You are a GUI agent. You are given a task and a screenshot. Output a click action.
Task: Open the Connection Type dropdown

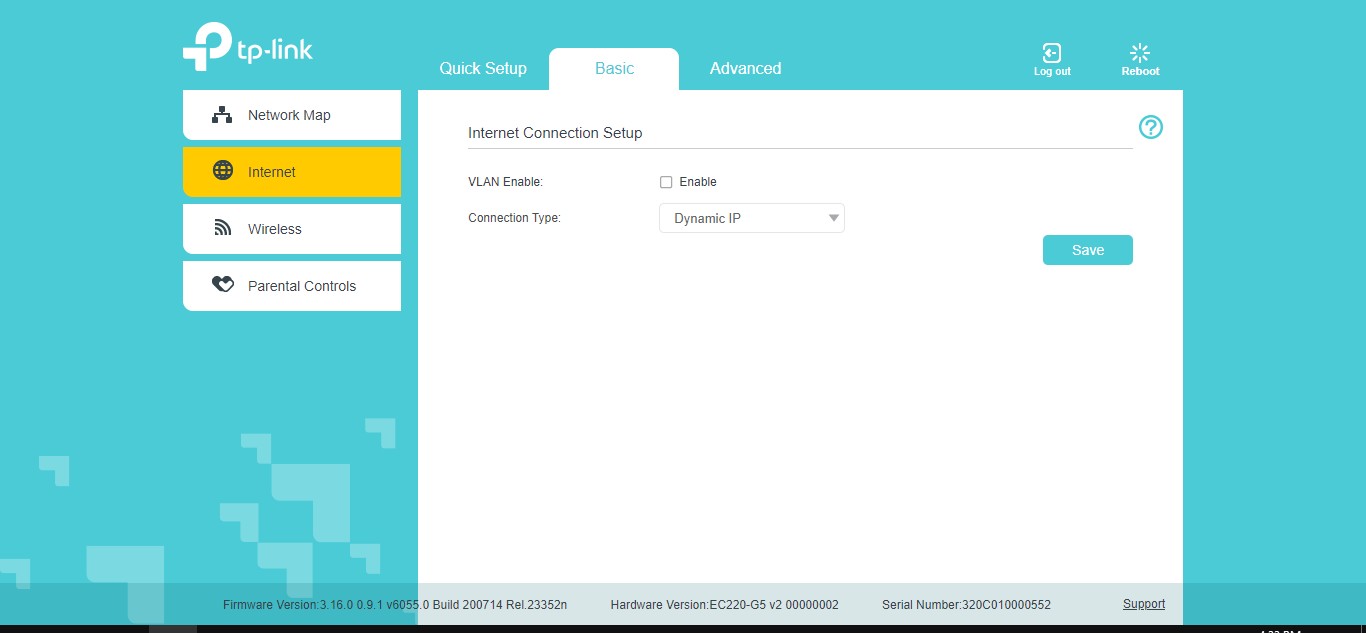[751, 218]
